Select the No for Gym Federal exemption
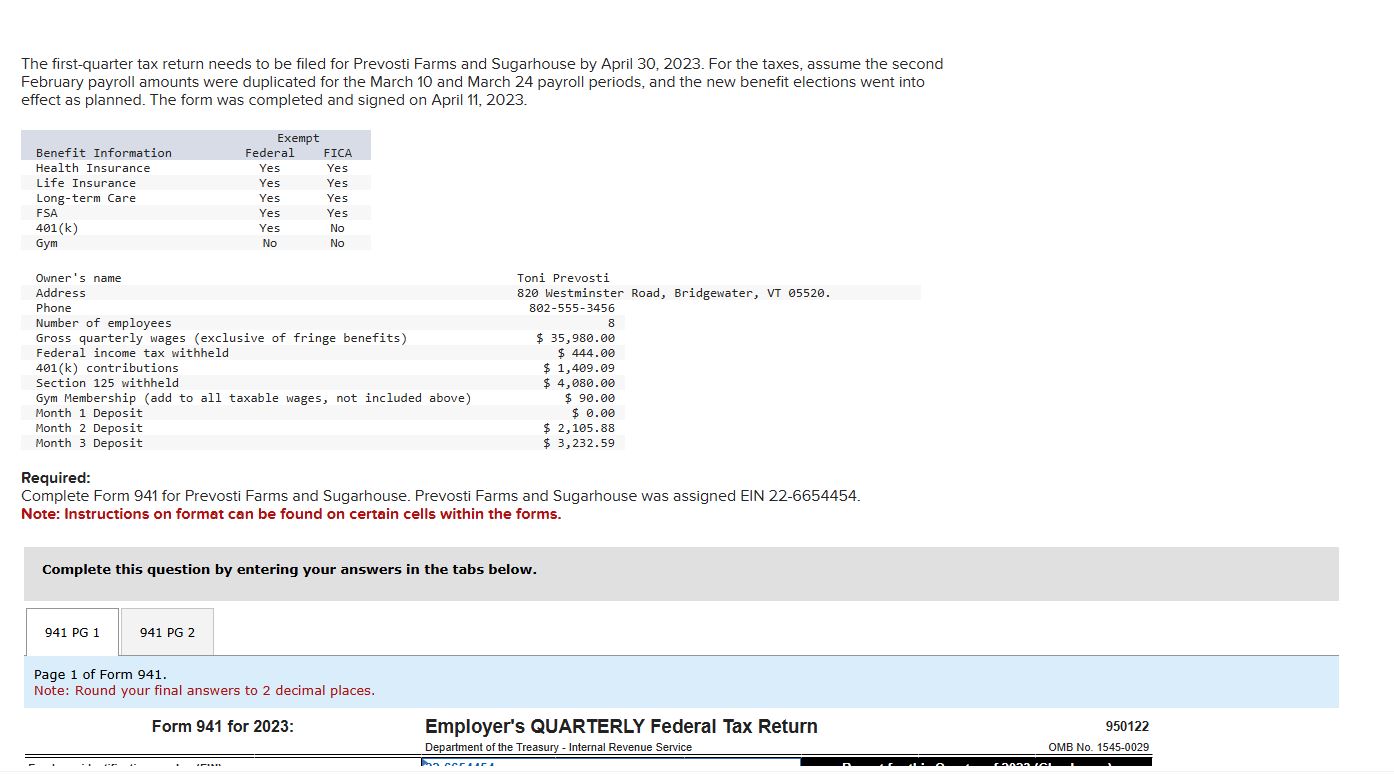Screen dimensions: 1394x775 268,243
